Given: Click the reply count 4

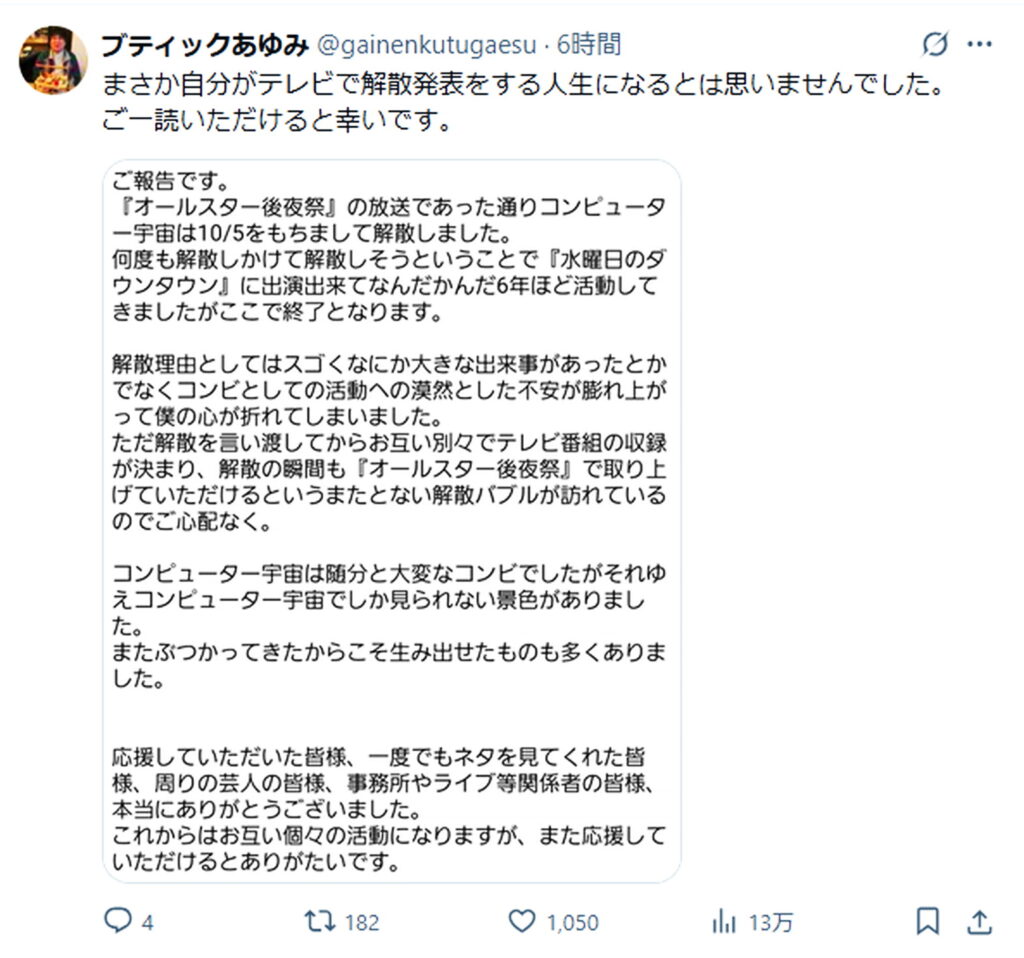Looking at the screenshot, I should (147, 922).
